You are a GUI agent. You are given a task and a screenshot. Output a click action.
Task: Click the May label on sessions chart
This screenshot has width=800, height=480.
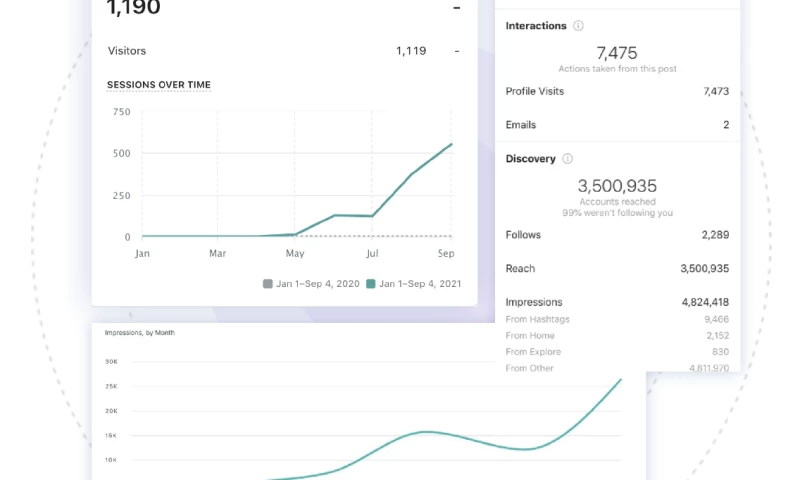pos(295,254)
